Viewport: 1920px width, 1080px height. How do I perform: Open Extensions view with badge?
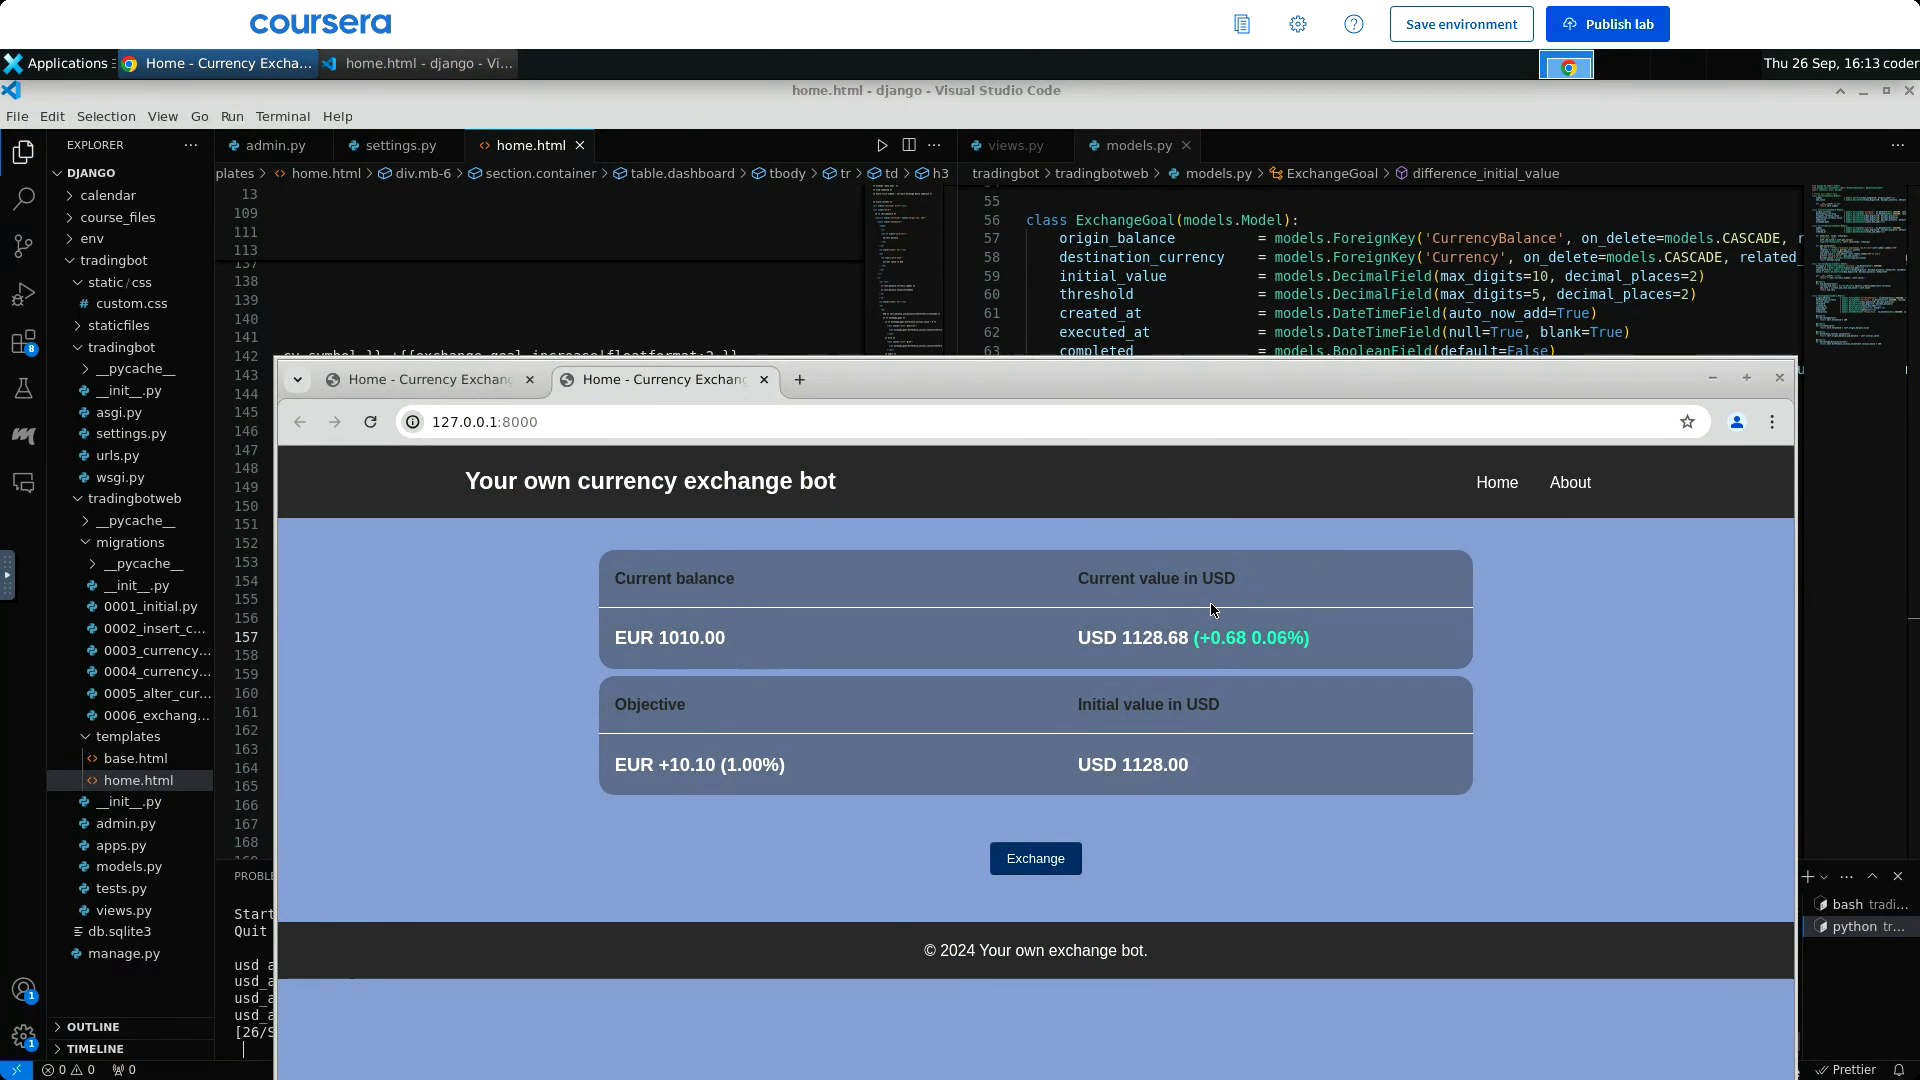click(x=23, y=342)
